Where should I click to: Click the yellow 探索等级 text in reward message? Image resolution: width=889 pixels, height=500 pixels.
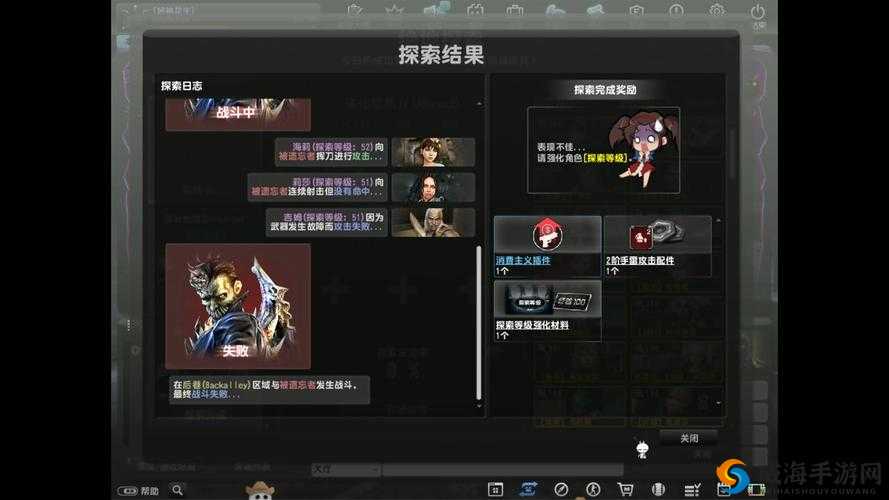click(x=607, y=158)
